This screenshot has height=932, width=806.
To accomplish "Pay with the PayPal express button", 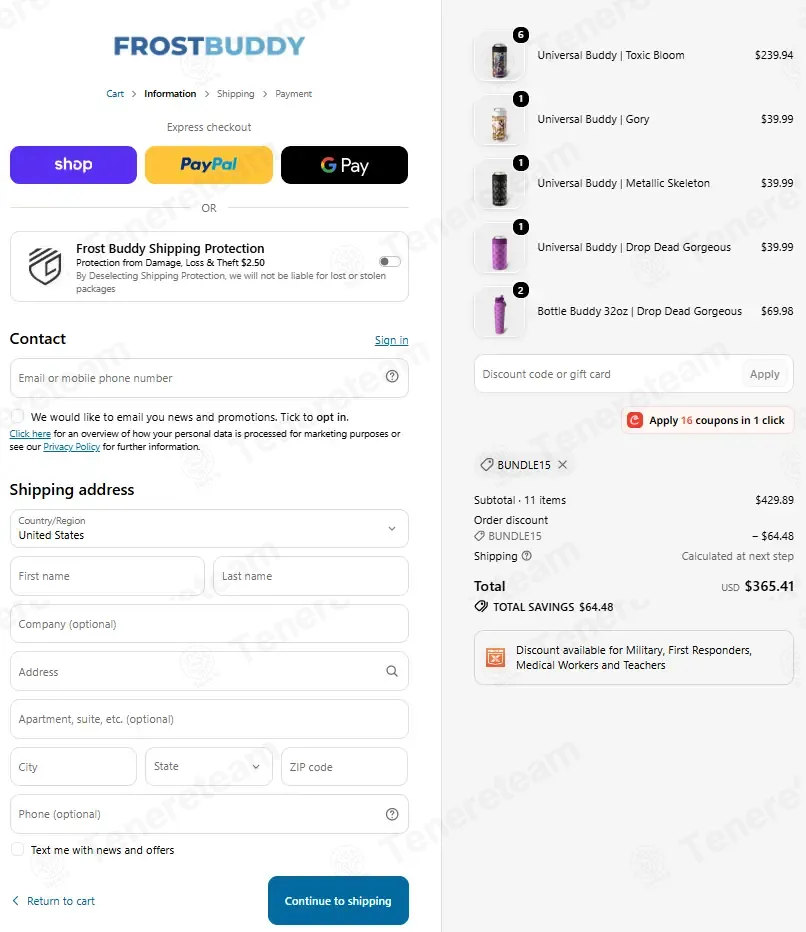I will (x=209, y=165).
